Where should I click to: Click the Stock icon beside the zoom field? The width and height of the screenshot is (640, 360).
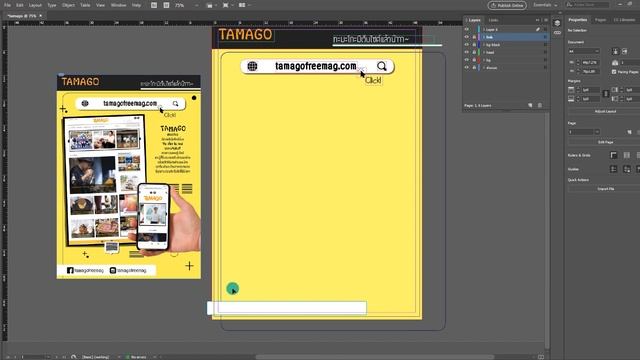click(166, 5)
